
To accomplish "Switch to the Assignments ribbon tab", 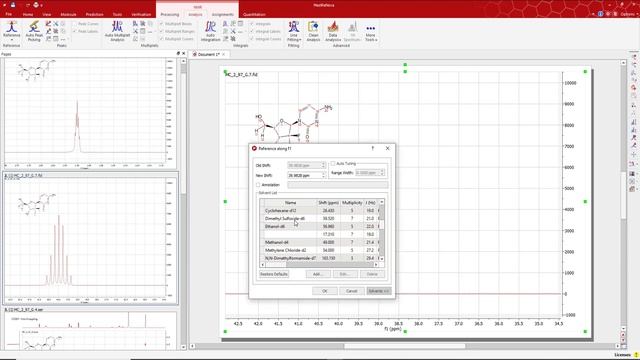I will point(222,14).
